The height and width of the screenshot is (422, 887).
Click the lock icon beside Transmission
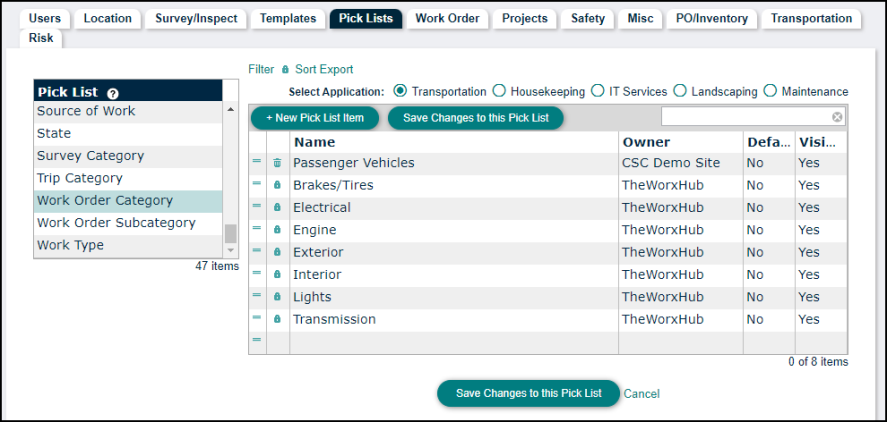coord(277,319)
